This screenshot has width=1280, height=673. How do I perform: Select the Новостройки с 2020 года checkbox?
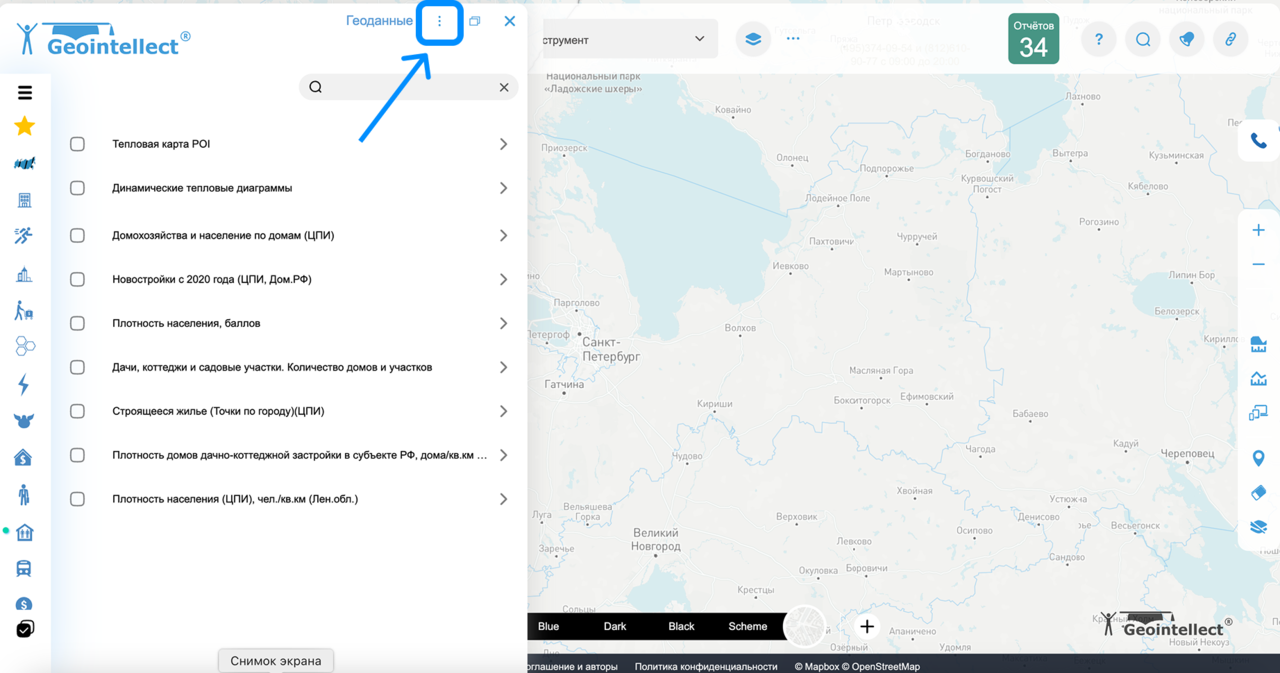[77, 279]
